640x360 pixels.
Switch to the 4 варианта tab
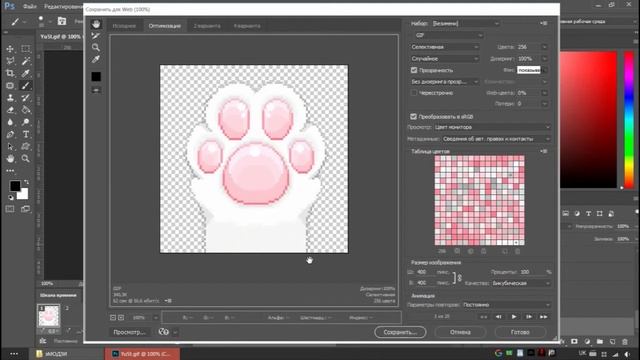(x=247, y=26)
